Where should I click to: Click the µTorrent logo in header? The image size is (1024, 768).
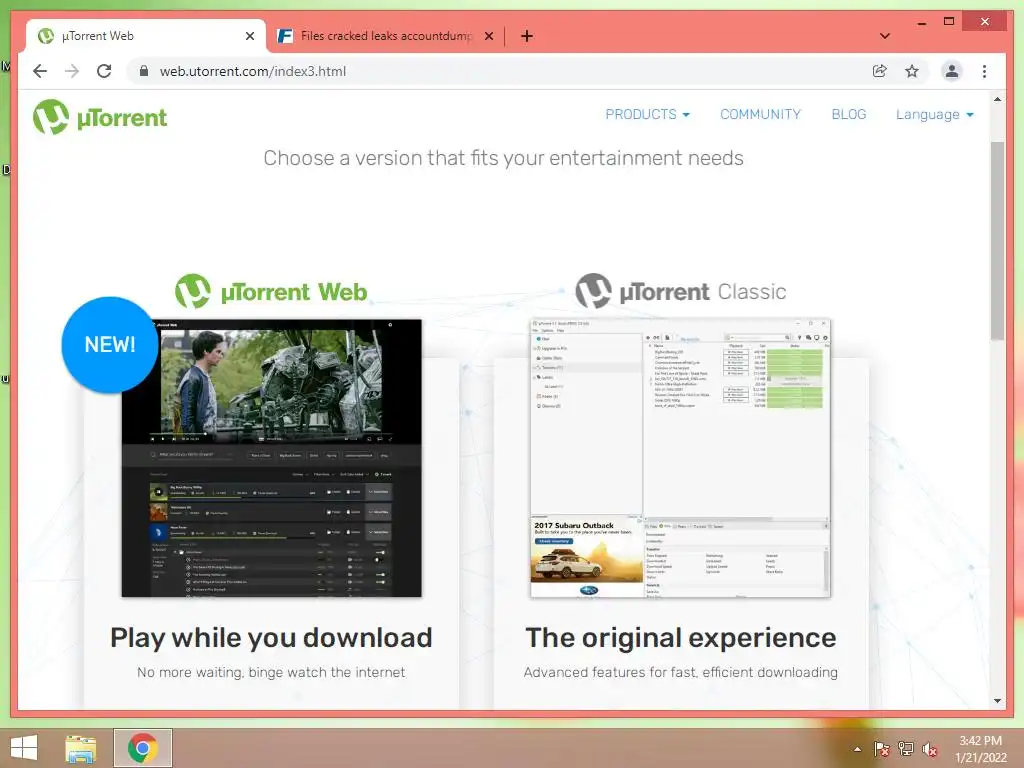[100, 117]
